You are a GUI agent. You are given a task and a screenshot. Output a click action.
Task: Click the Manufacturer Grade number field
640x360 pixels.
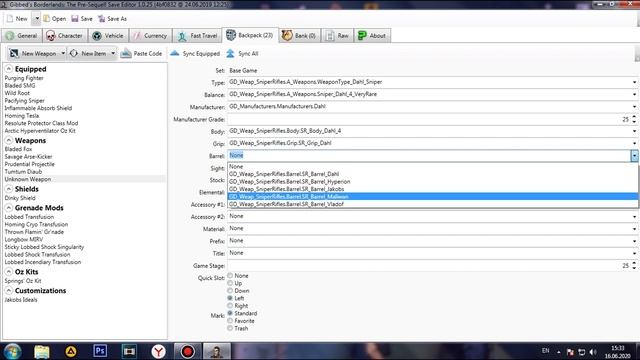[x=429, y=119]
